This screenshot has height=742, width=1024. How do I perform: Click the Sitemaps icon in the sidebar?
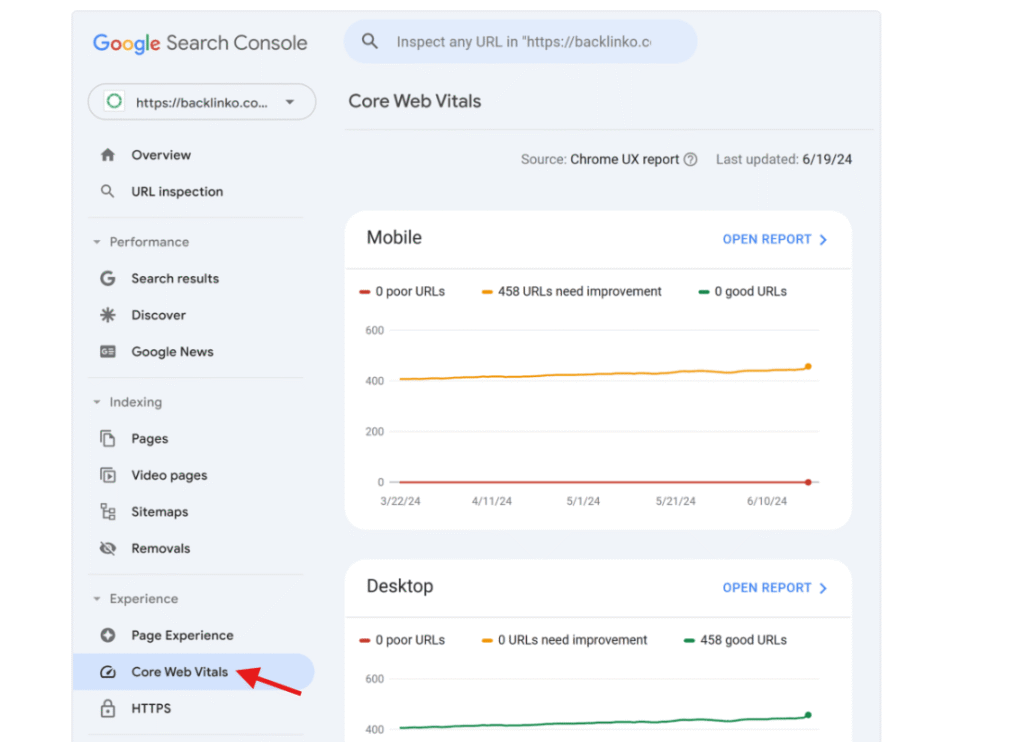coord(107,511)
